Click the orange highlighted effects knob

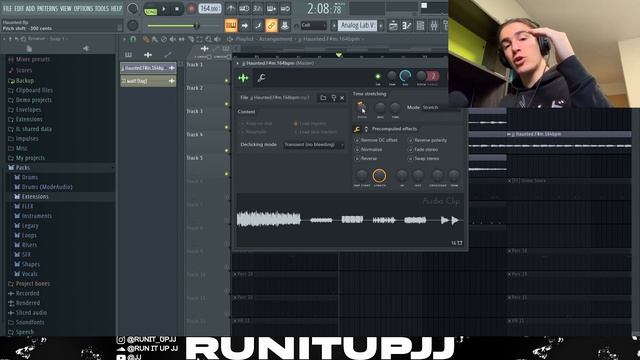pos(379,176)
